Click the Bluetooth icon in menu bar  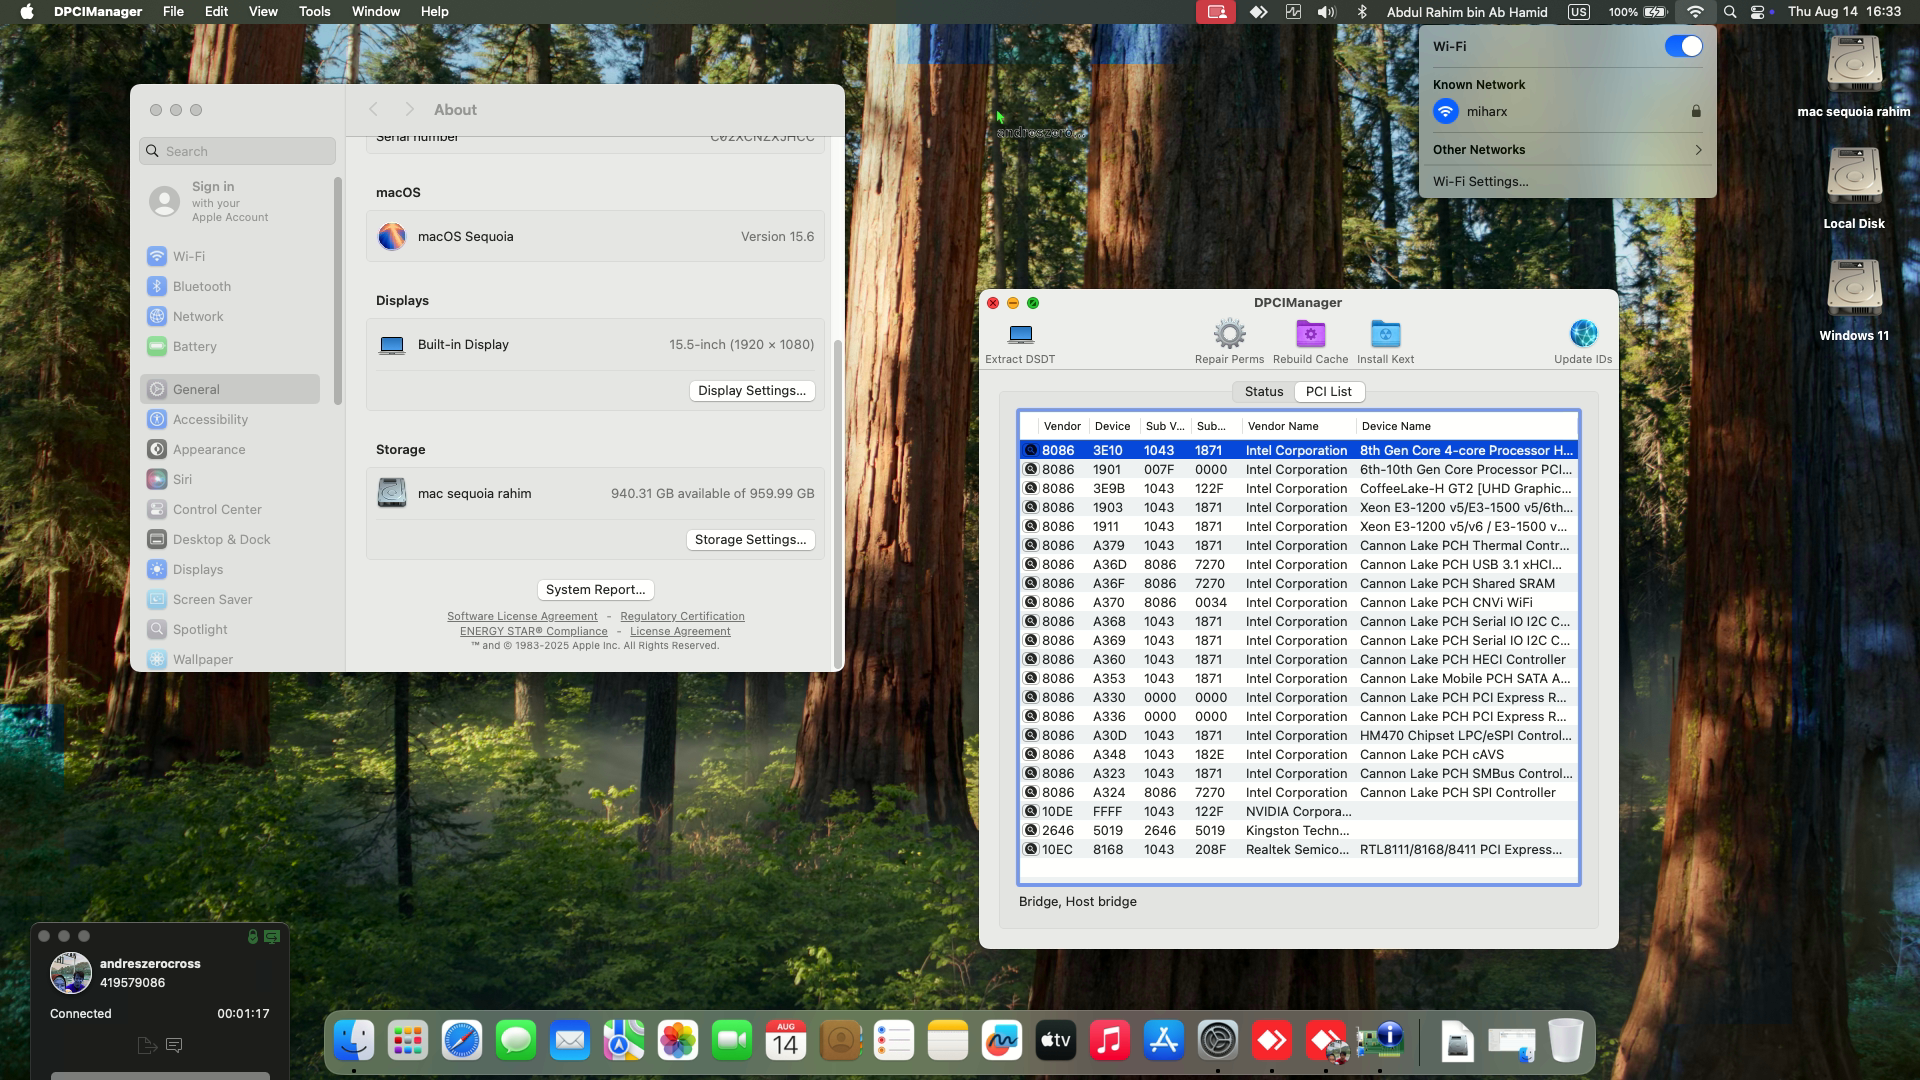[1362, 12]
